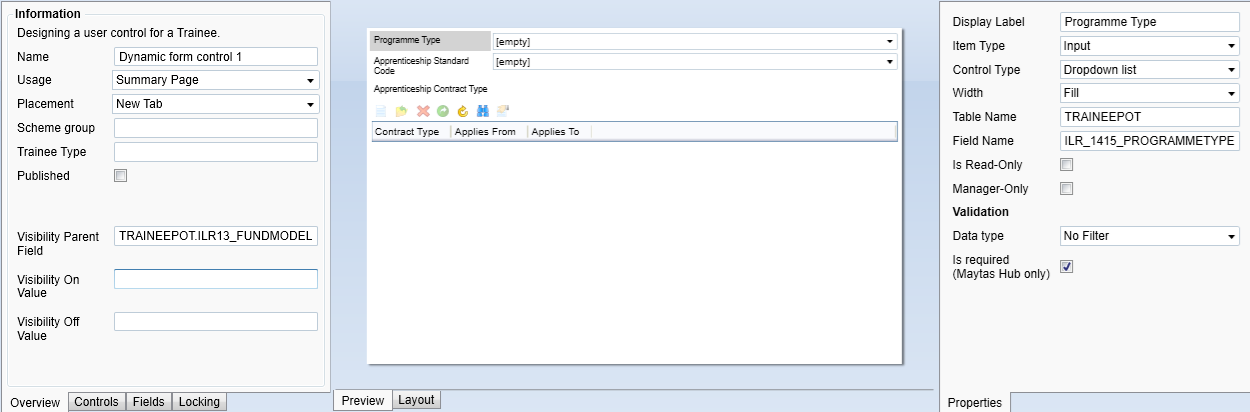The image size is (1250, 412).
Task: Click the Applies From column header
Action: [x=489, y=132]
